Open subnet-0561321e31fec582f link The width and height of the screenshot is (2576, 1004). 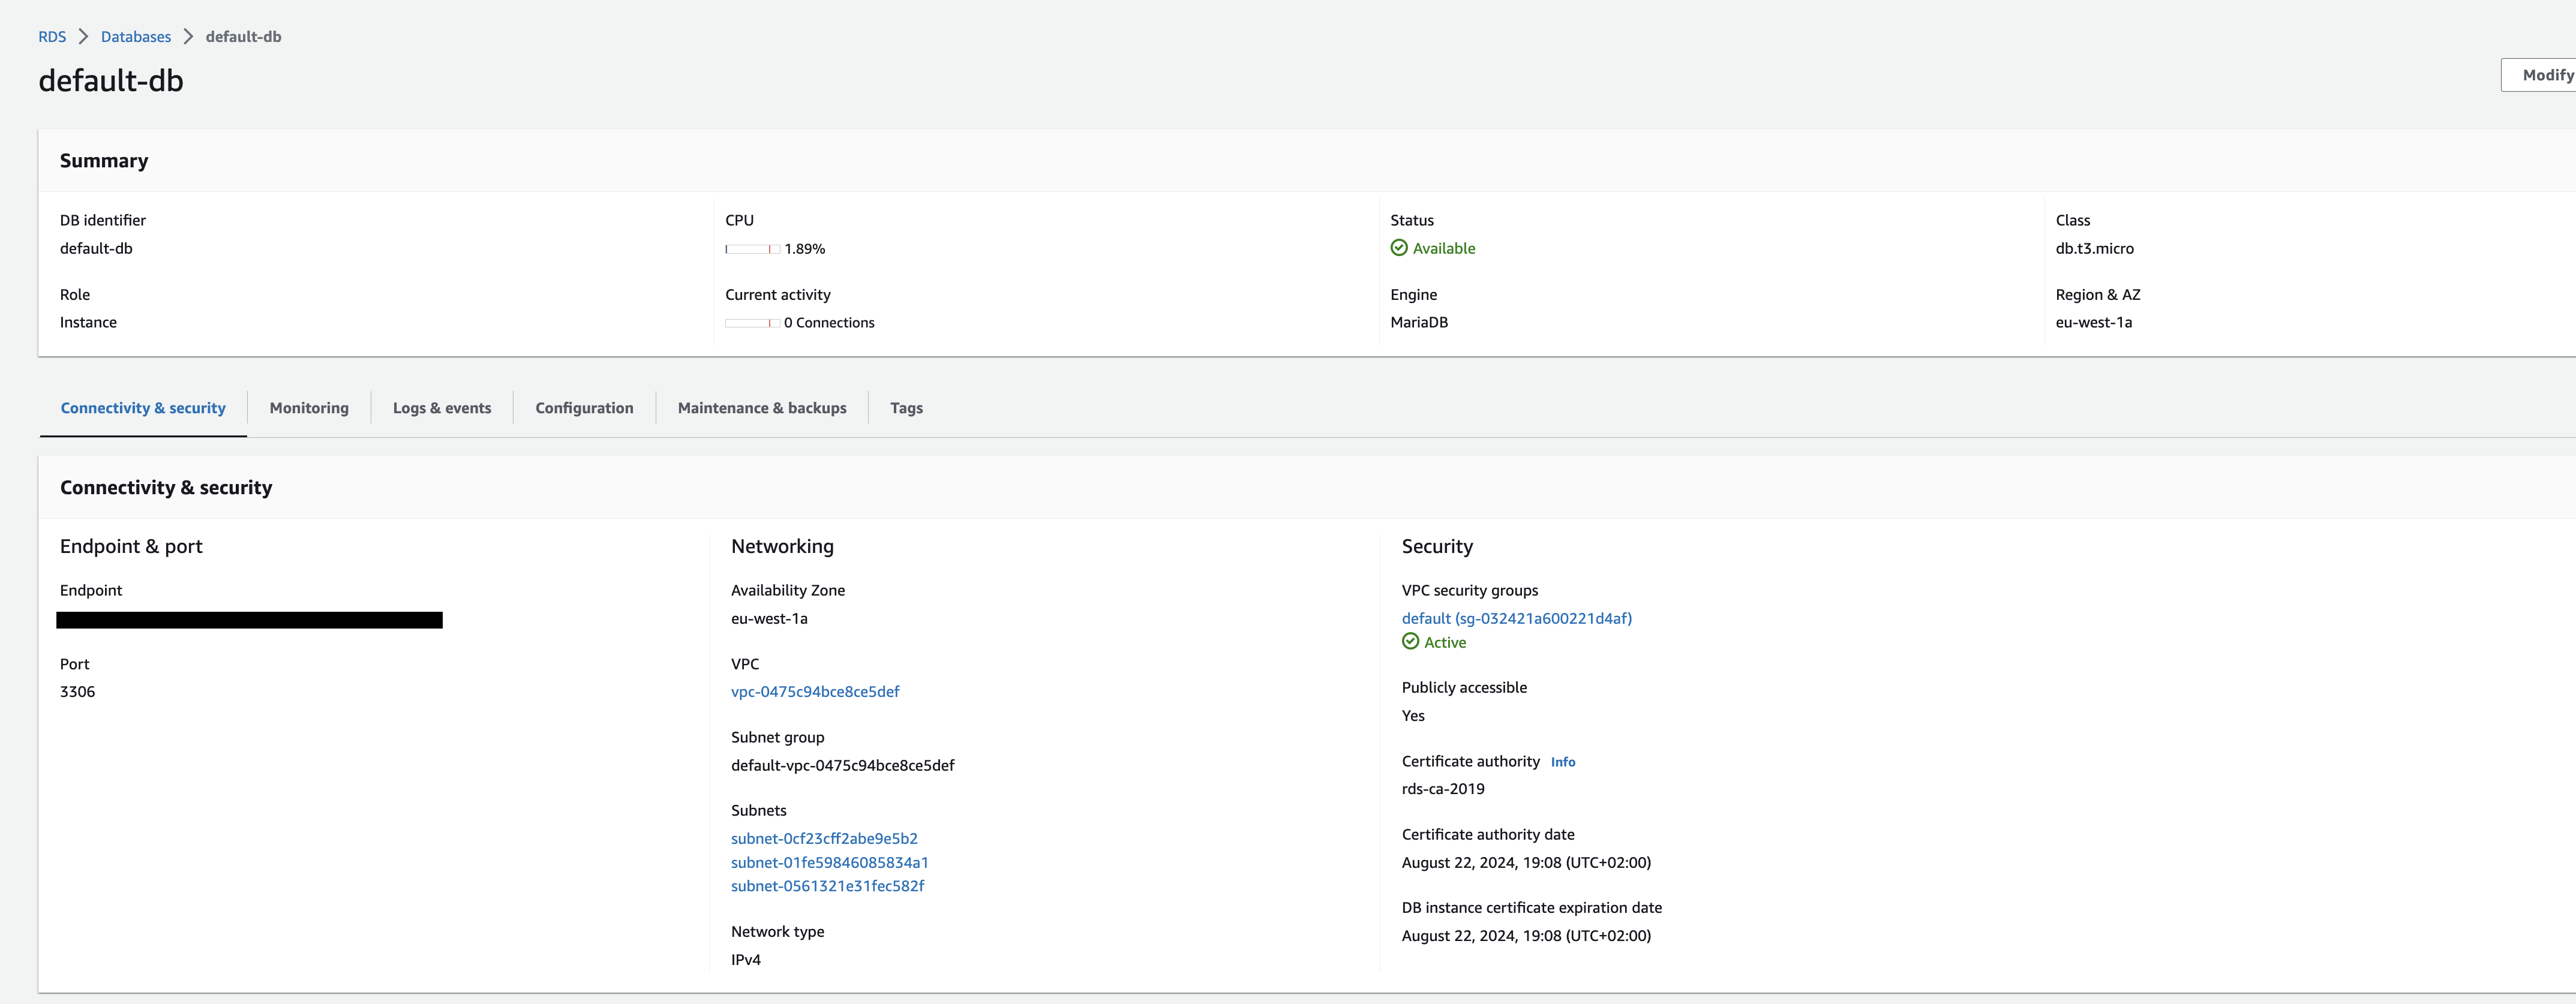827,886
